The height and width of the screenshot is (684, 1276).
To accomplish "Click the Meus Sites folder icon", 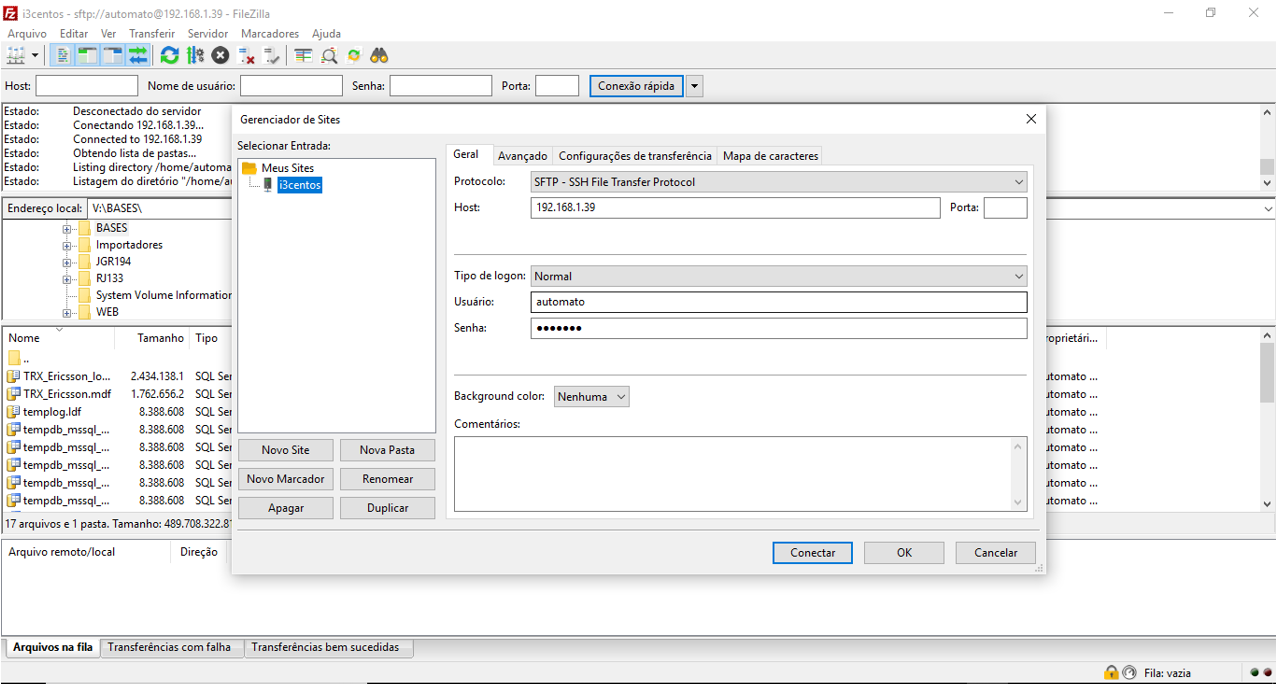I will 250,168.
